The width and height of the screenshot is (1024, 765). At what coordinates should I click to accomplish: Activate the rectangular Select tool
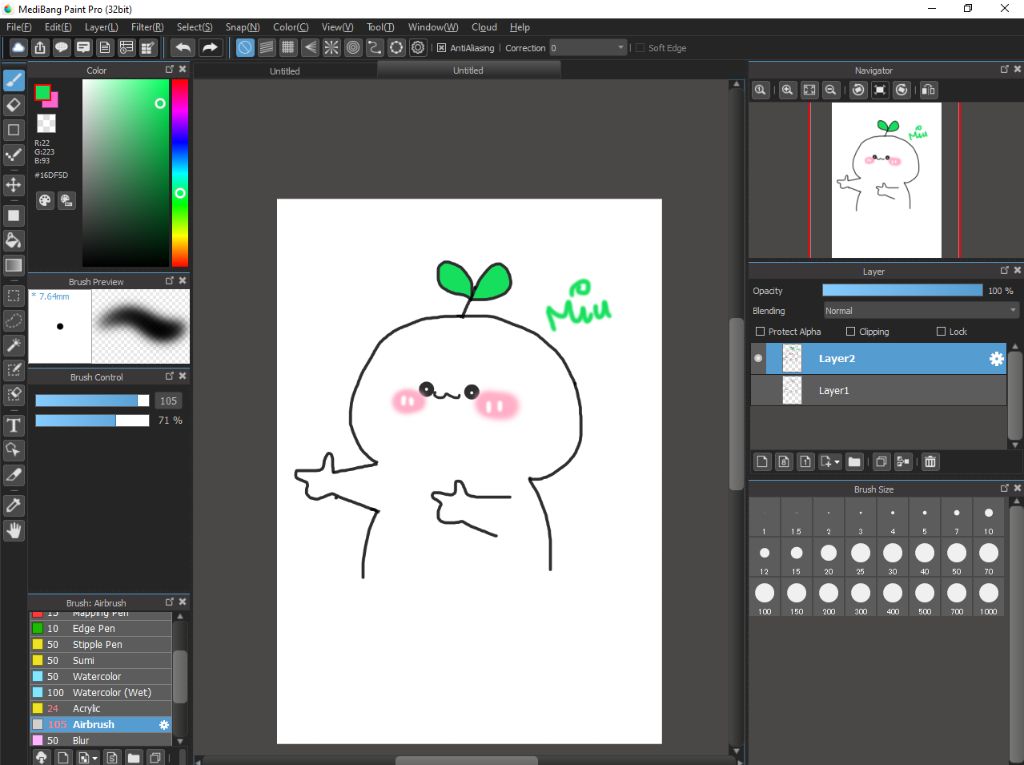[14, 295]
